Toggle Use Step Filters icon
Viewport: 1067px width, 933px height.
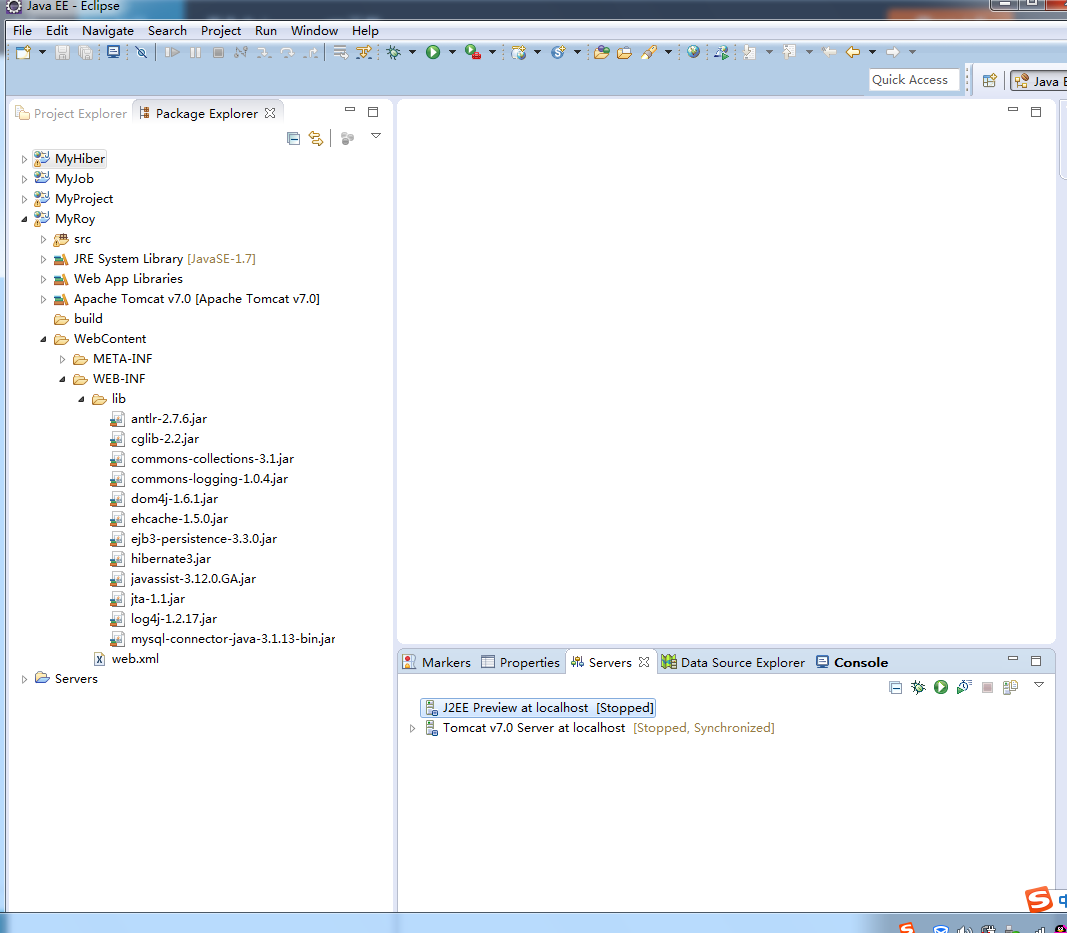coord(364,52)
